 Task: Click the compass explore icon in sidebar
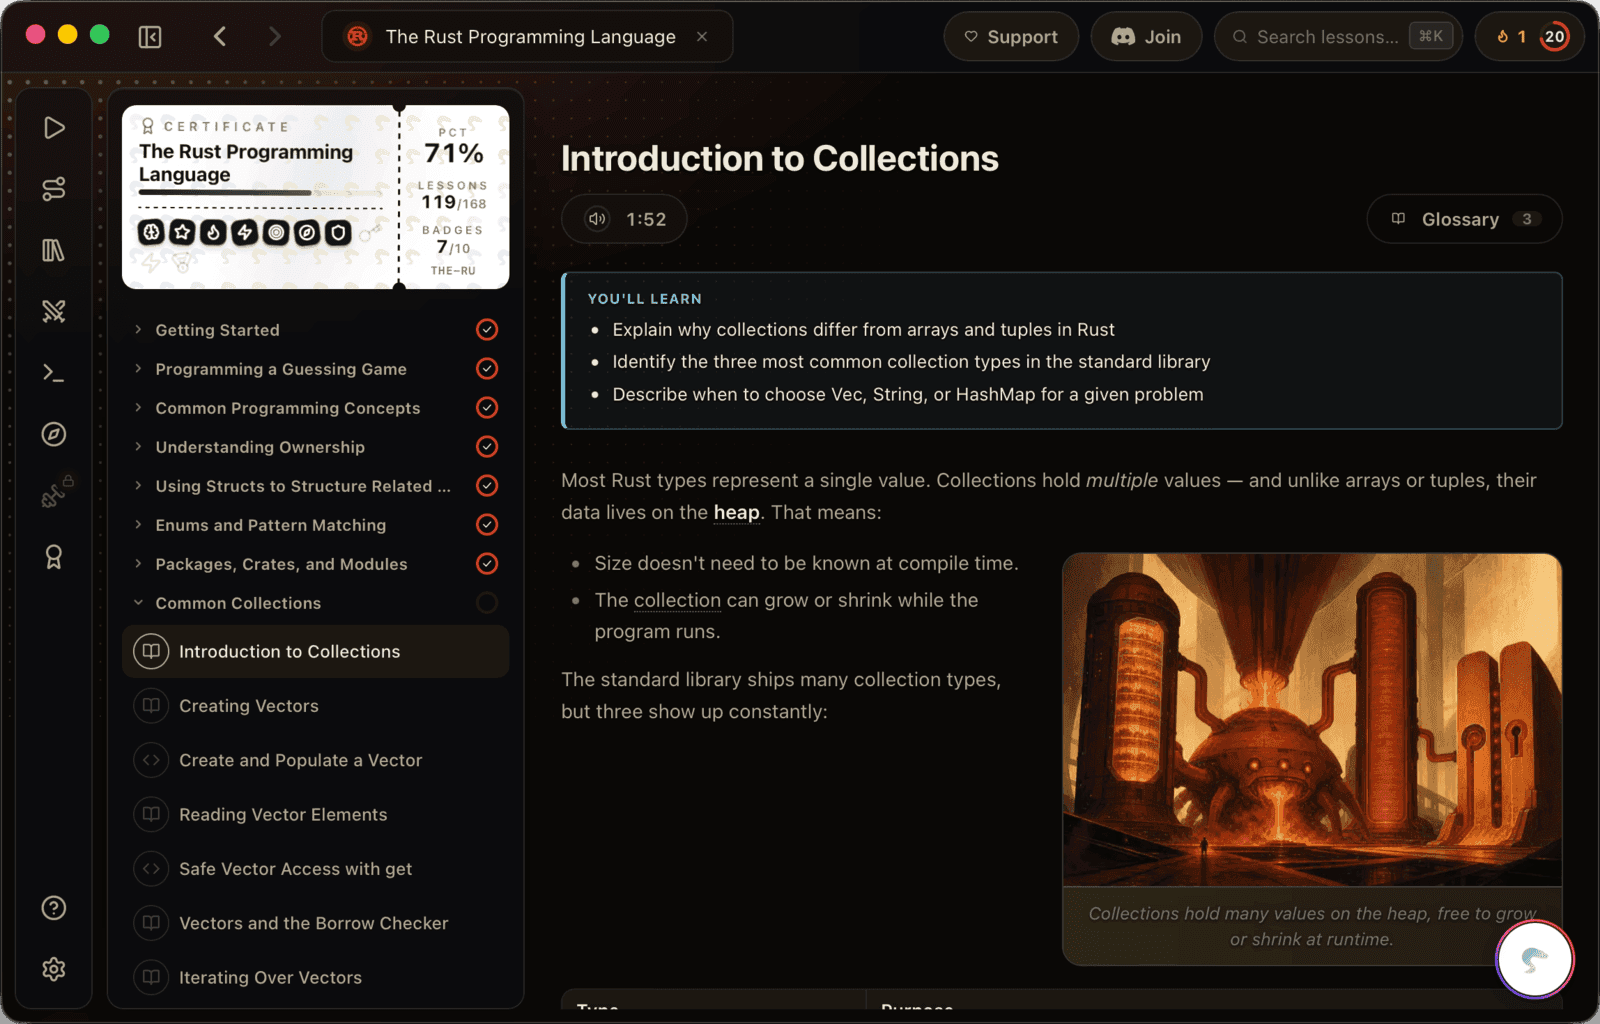(54, 434)
